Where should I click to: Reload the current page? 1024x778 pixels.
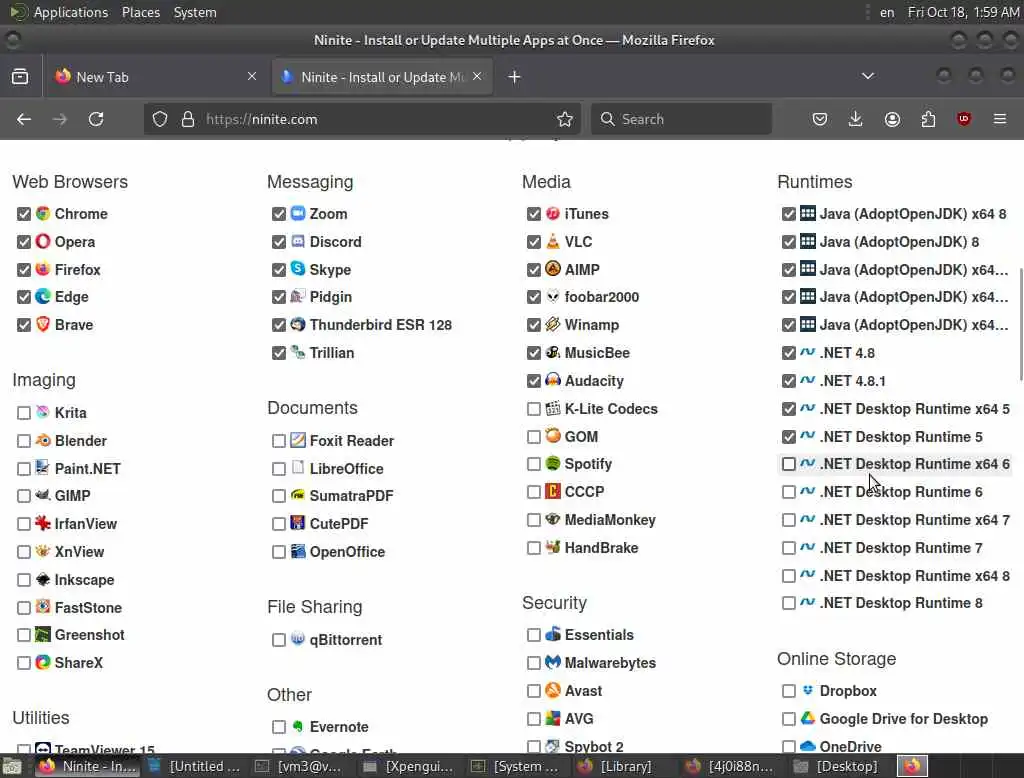[96, 119]
